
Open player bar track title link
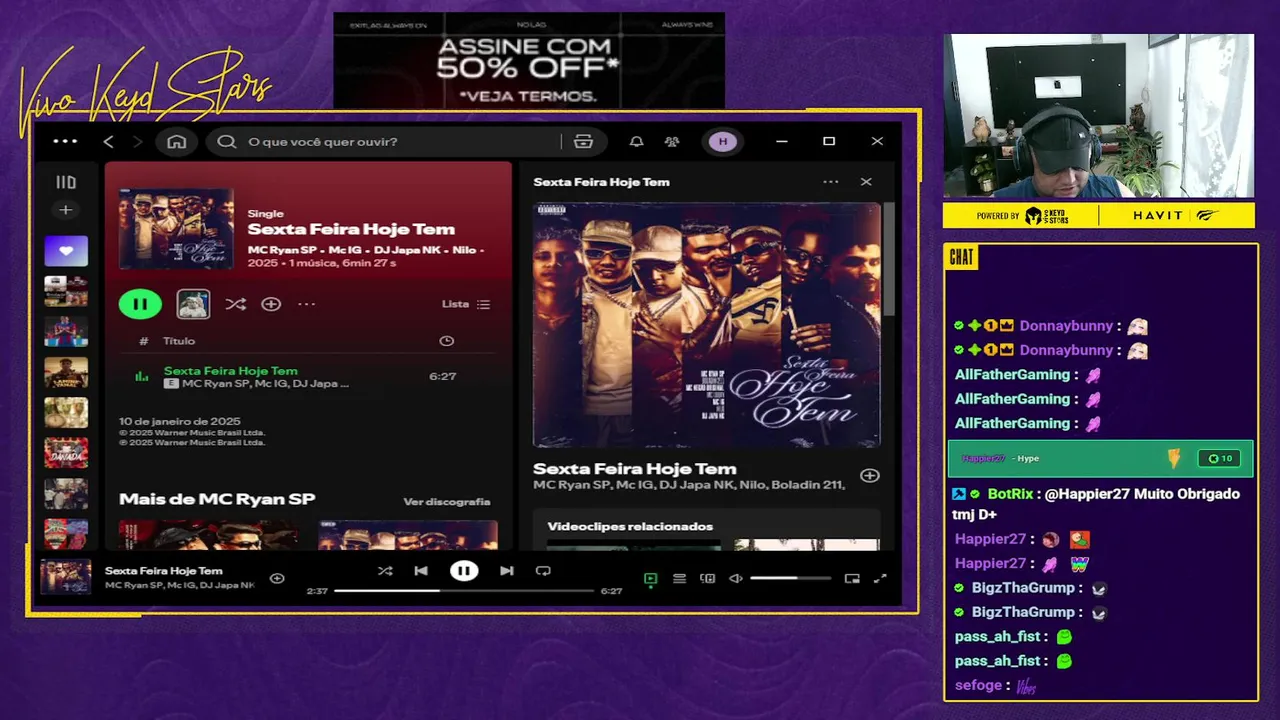click(x=164, y=571)
